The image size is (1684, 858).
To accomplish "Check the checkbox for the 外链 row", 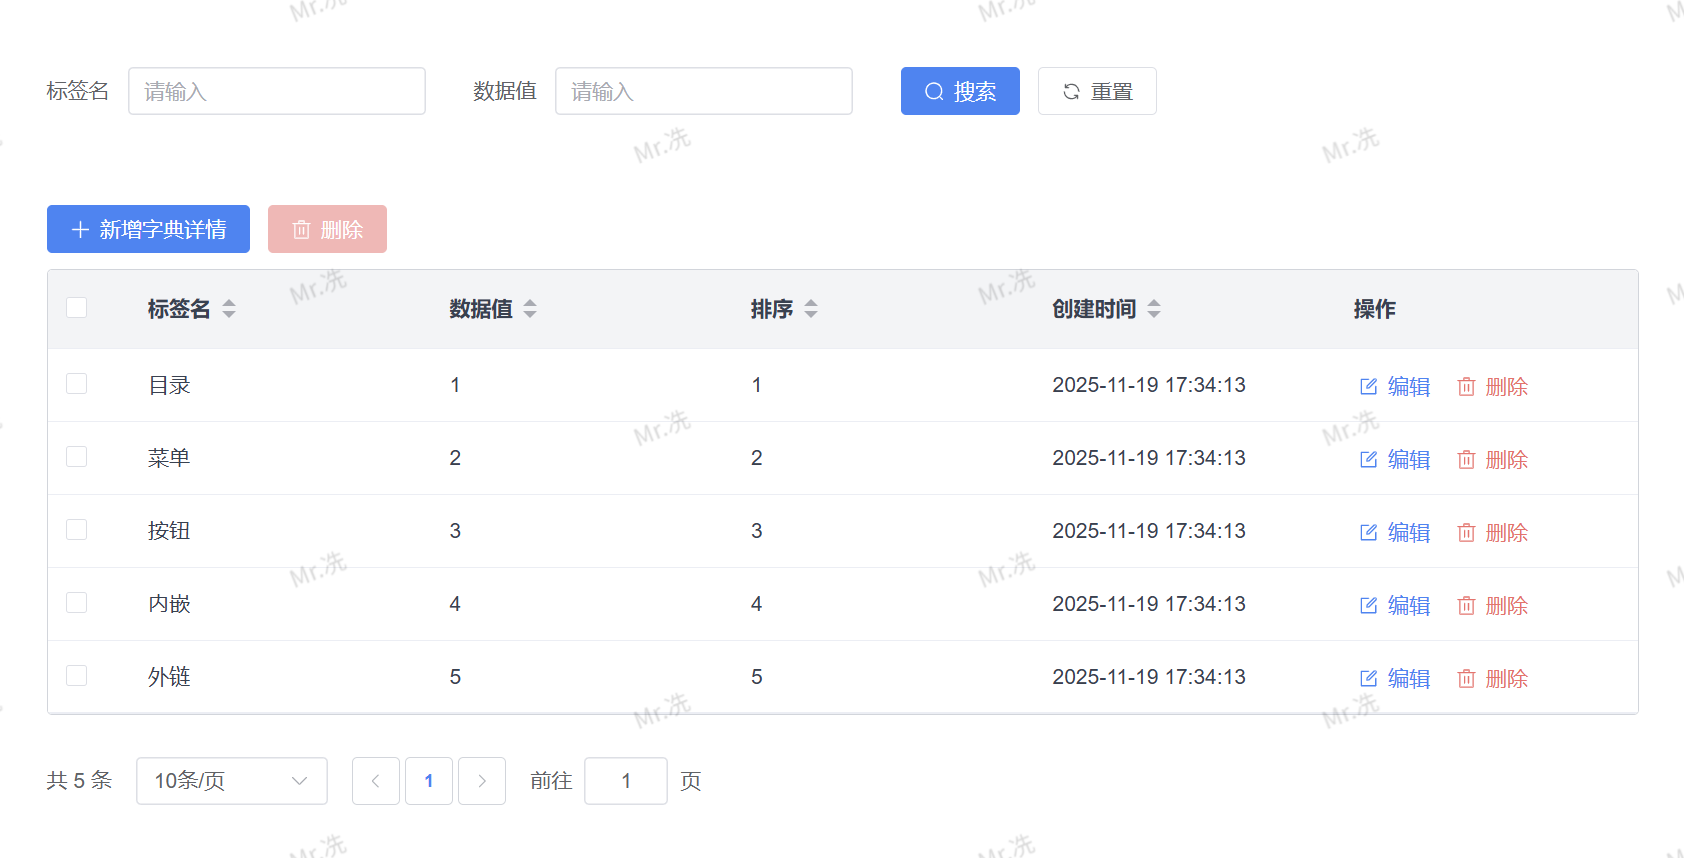I will click(x=76, y=675).
